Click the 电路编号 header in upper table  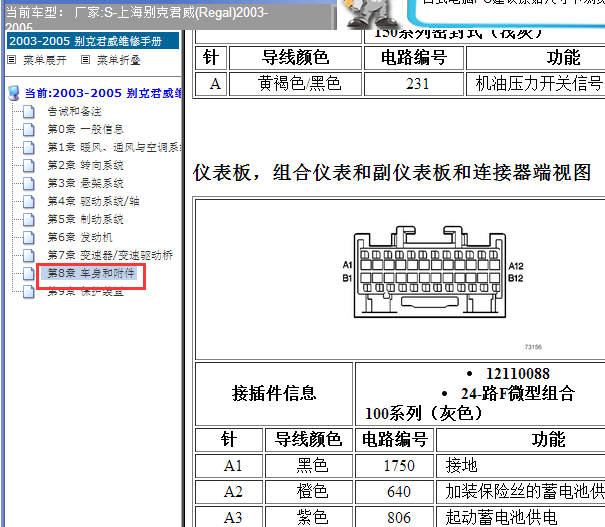414,58
